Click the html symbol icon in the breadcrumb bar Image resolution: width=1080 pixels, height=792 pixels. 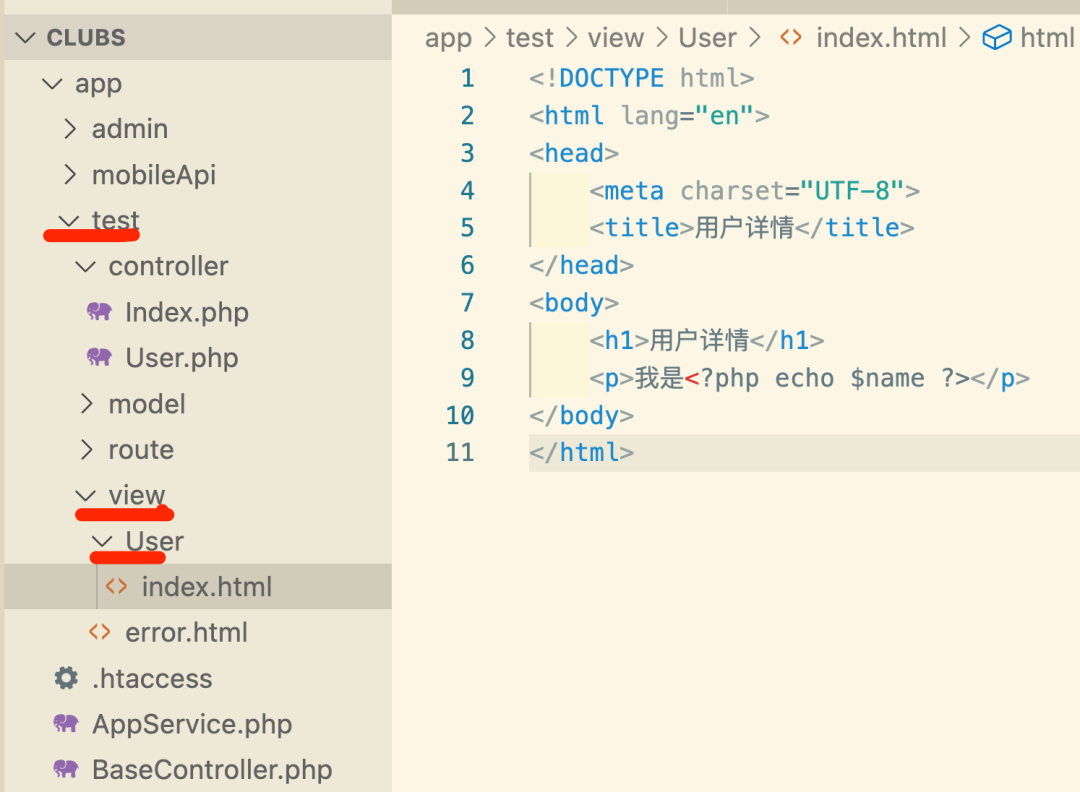point(996,37)
